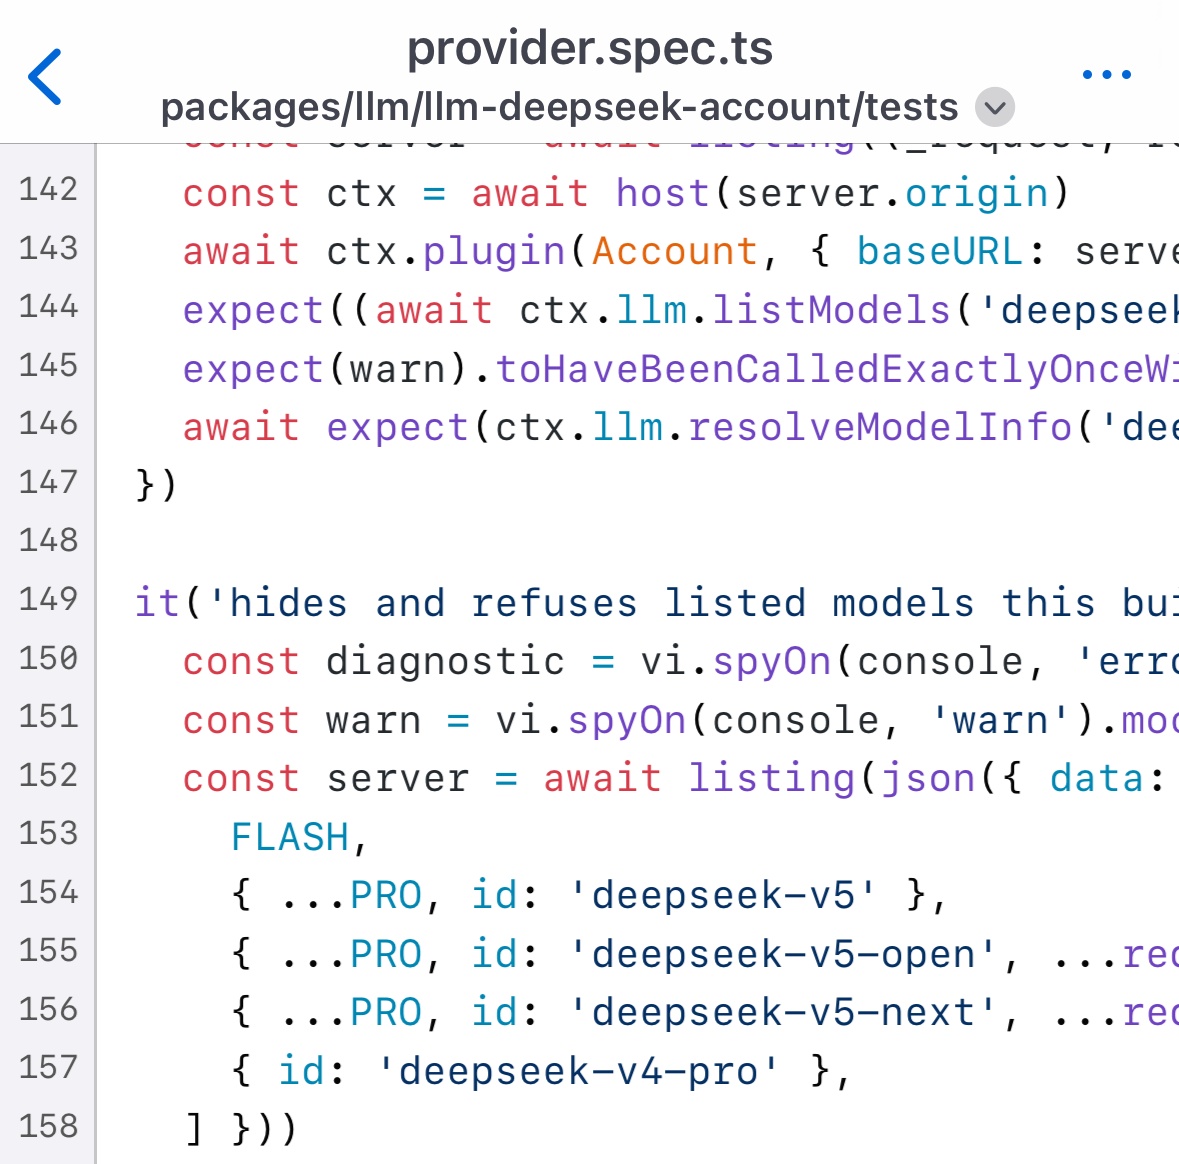Image resolution: width=1179 pixels, height=1164 pixels.
Task: Tap the 'diagnostic' variable on line 150
Action: (x=445, y=662)
